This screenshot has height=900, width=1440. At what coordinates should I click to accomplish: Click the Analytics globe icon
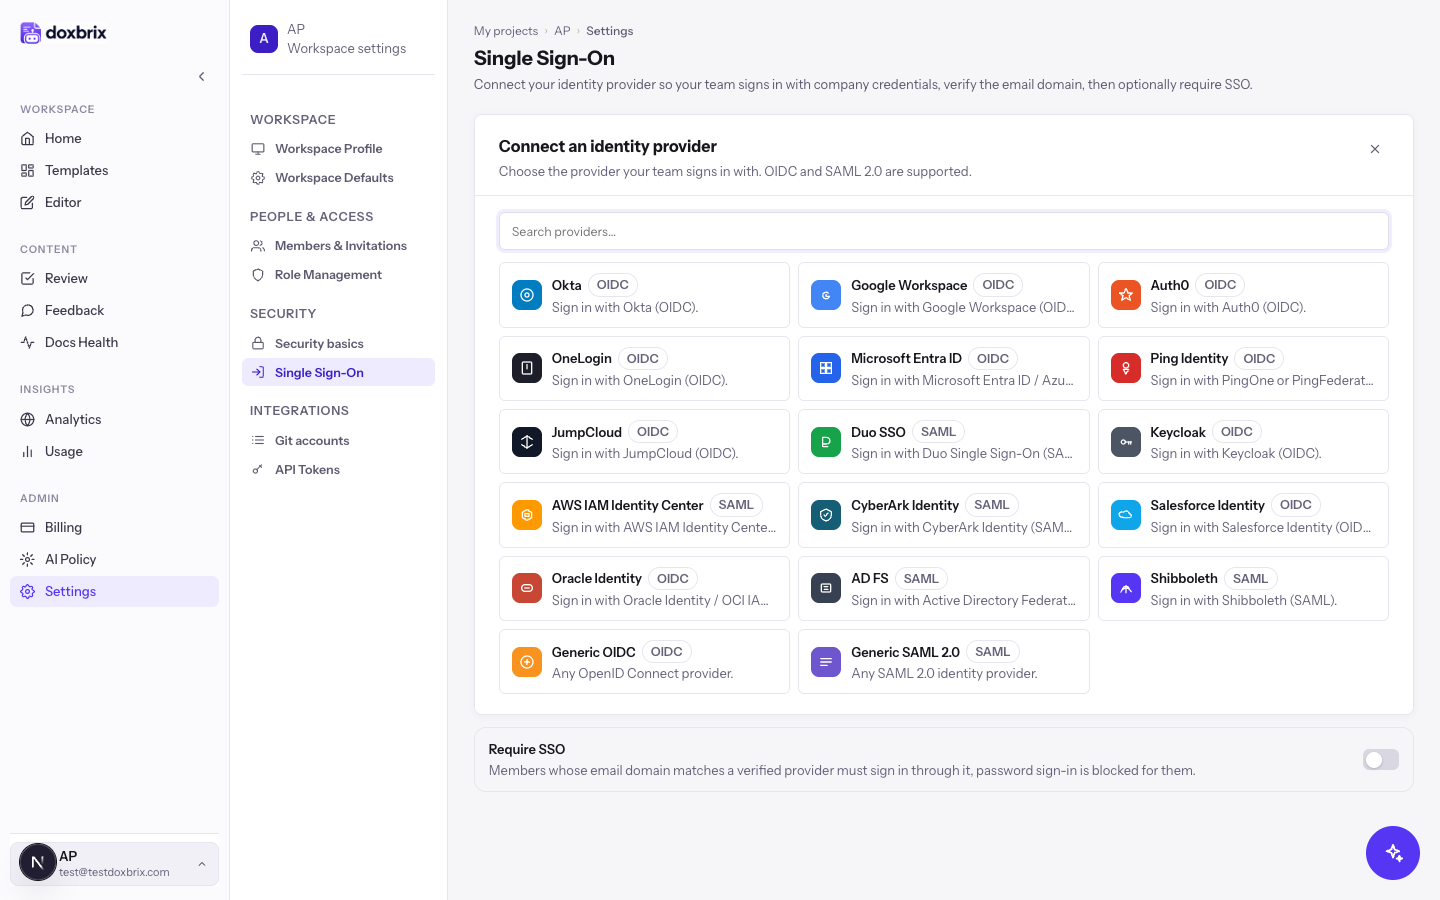(28, 419)
